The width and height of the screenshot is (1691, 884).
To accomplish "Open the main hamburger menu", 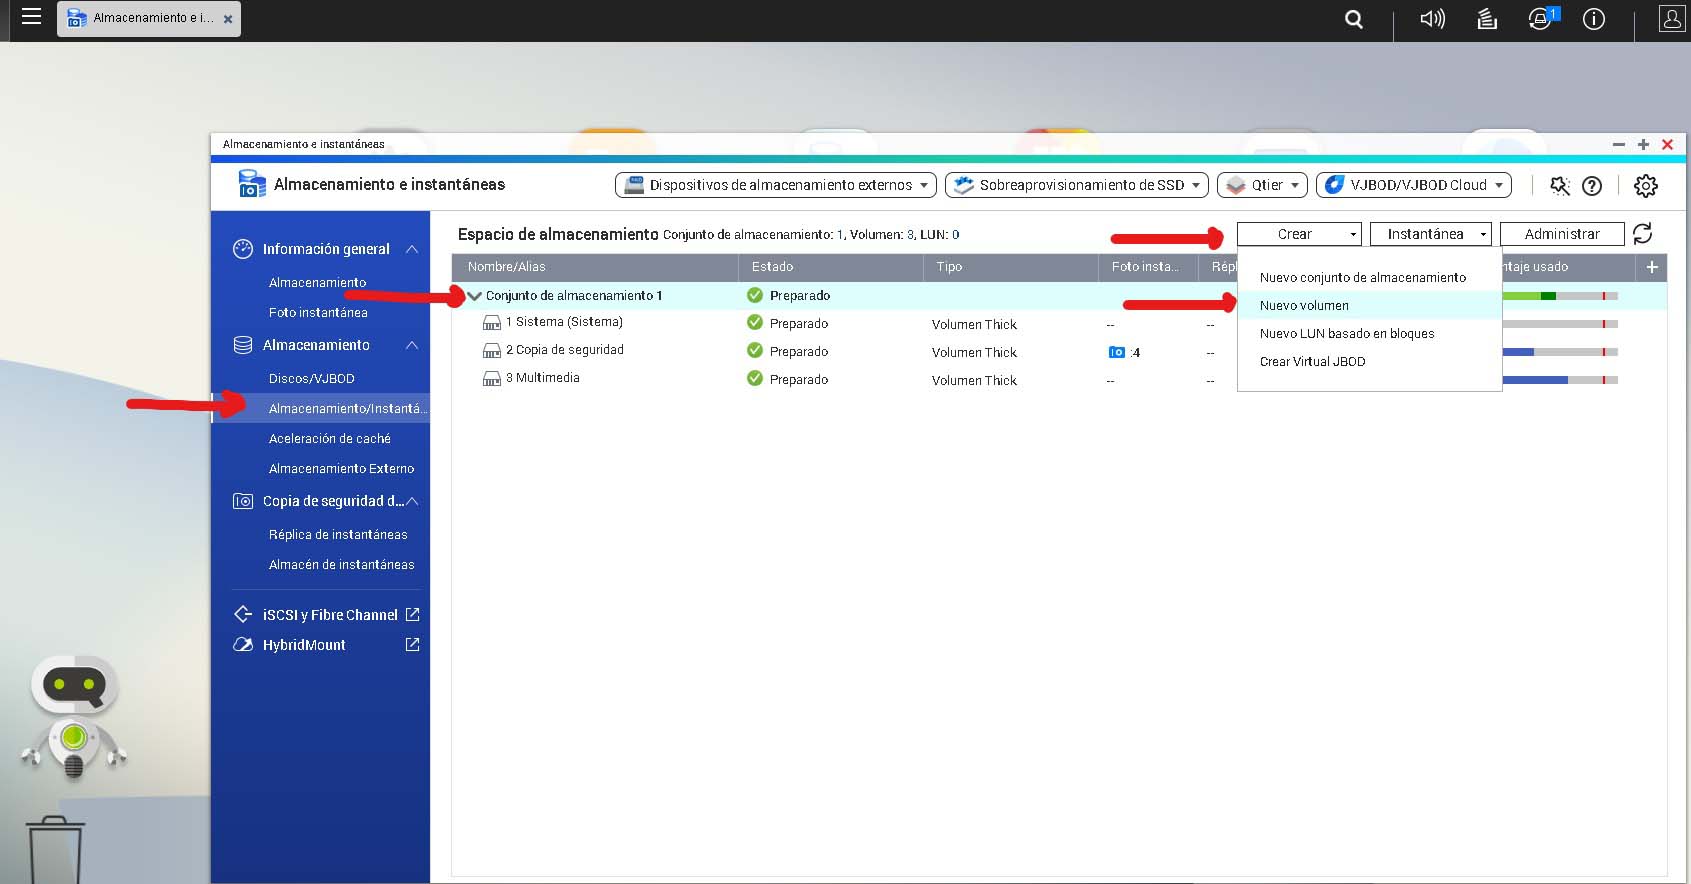I will pos(31,17).
